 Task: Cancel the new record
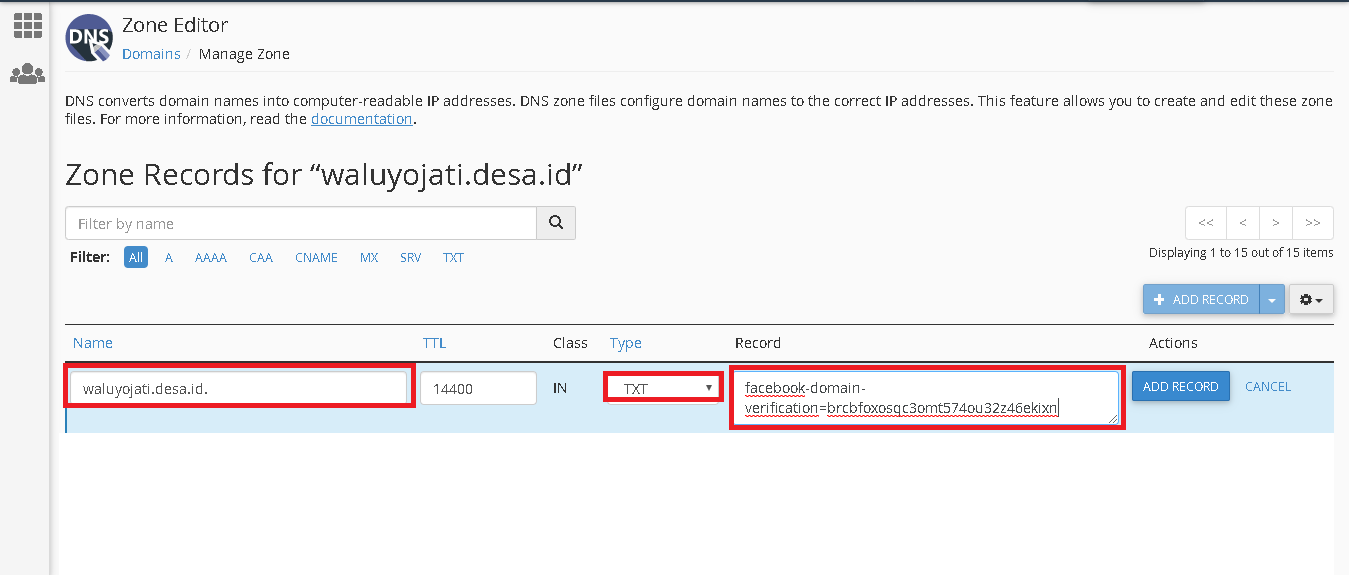(x=1268, y=386)
